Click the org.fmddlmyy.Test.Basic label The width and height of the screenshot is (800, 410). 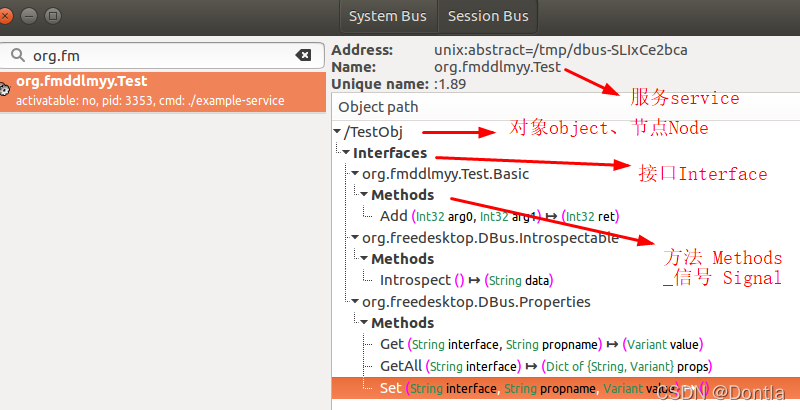tap(445, 174)
